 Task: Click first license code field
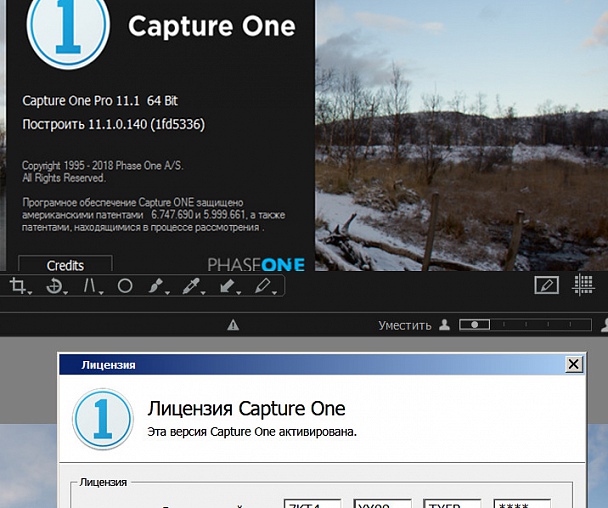point(313,503)
